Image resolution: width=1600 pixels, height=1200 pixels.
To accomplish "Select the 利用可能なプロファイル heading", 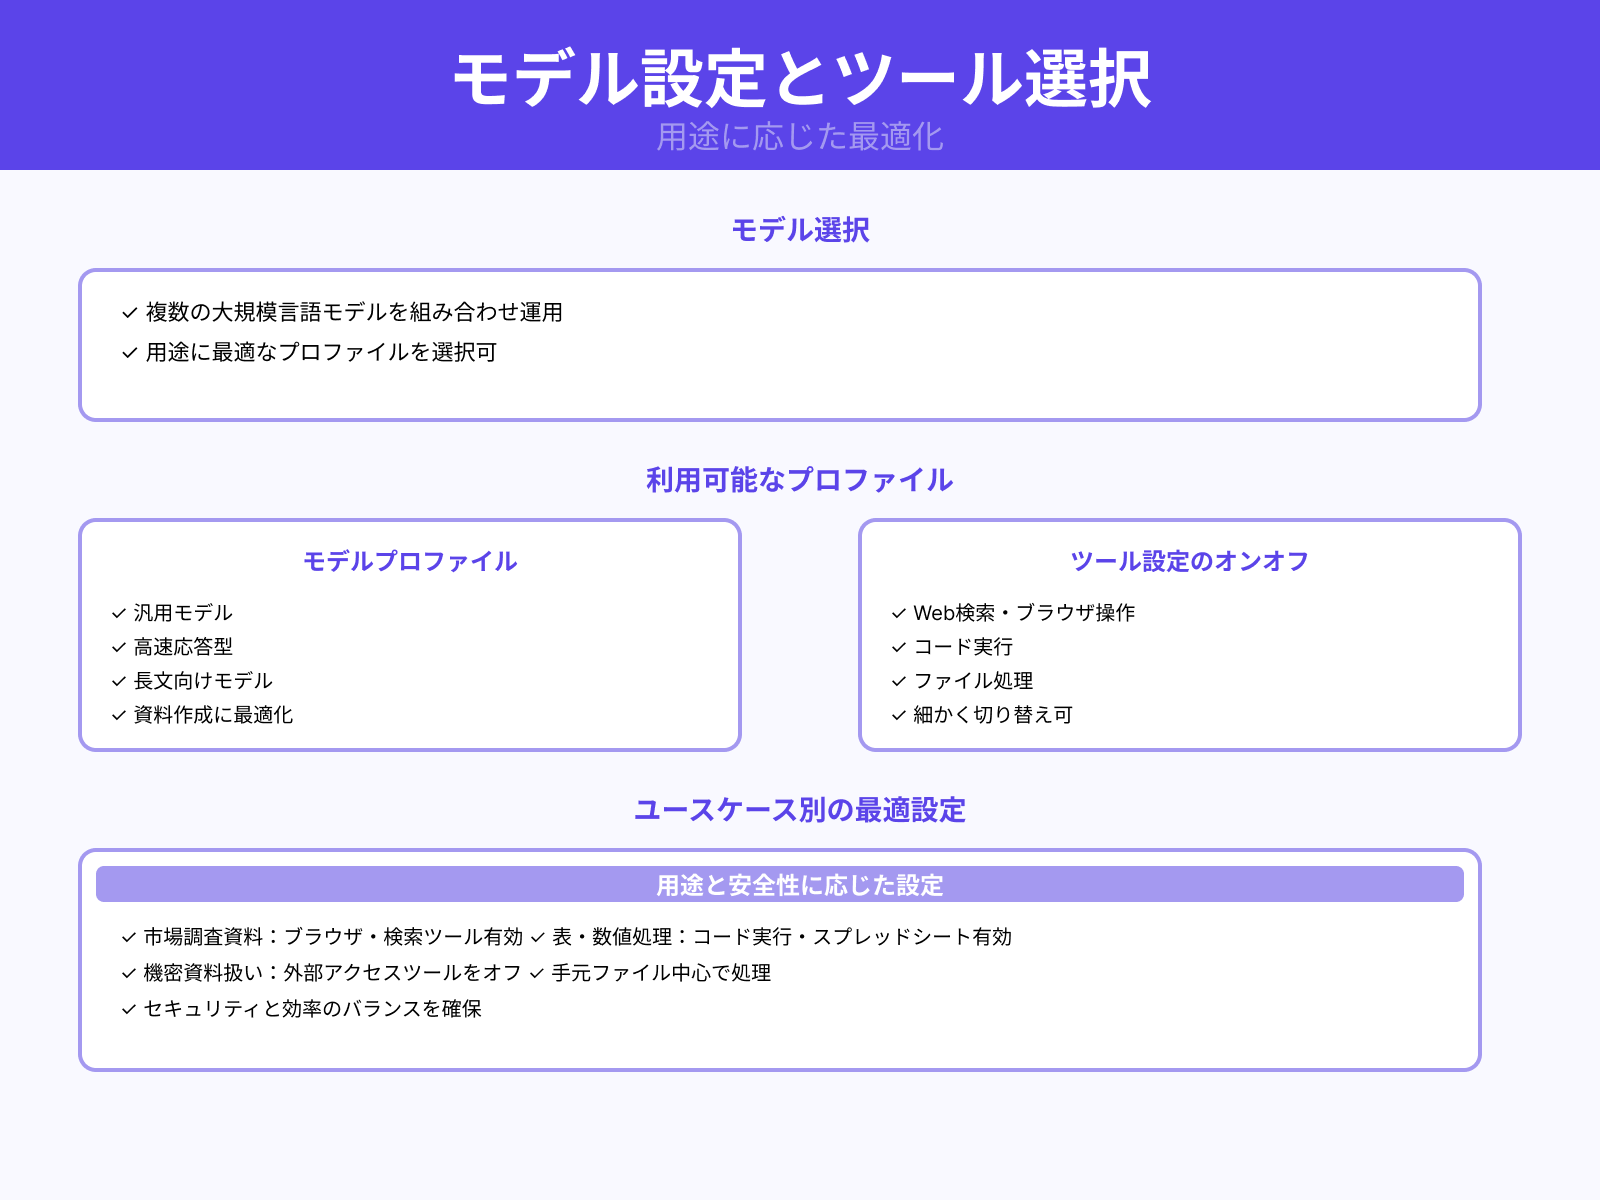I will (799, 479).
